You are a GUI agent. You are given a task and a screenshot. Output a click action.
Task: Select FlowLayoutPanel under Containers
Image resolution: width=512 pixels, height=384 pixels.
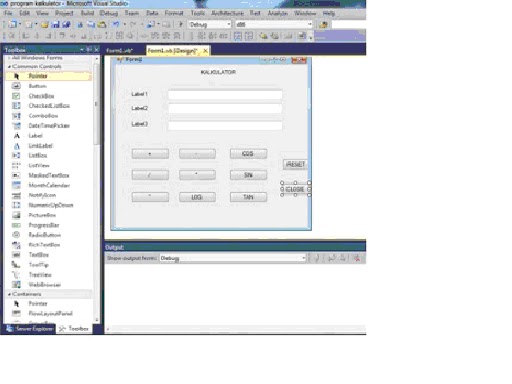(50, 313)
